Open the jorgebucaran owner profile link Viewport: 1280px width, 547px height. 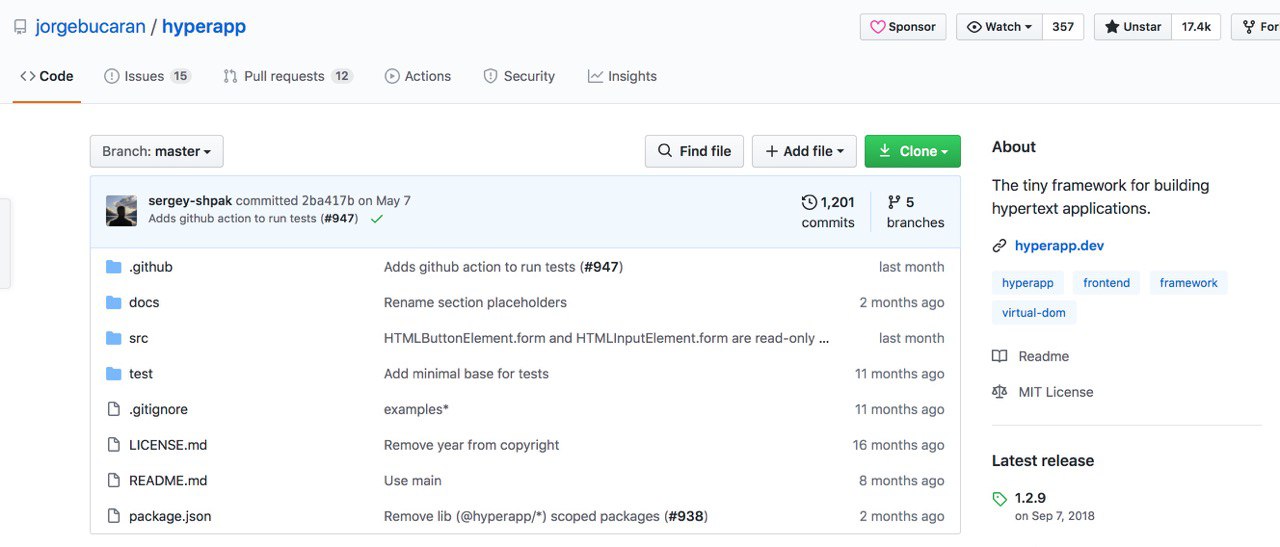click(90, 27)
